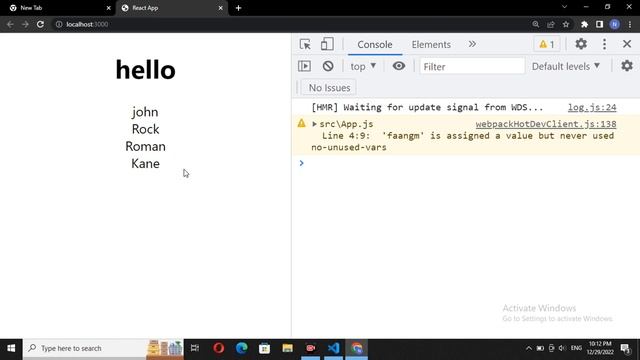Open DevTools settings gear

point(581,44)
